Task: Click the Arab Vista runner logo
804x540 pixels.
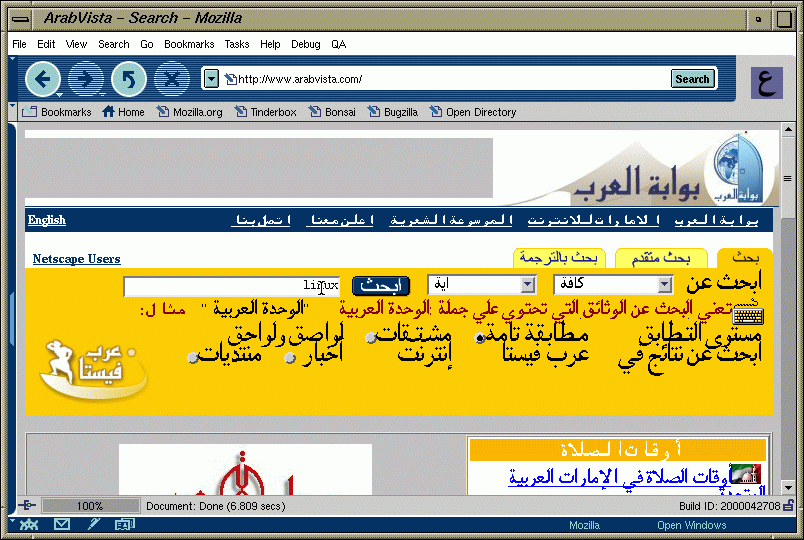Action: [x=93, y=370]
